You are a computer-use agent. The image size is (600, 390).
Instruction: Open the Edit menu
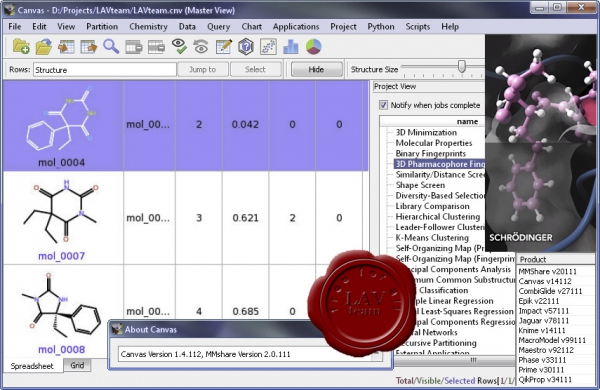39,26
